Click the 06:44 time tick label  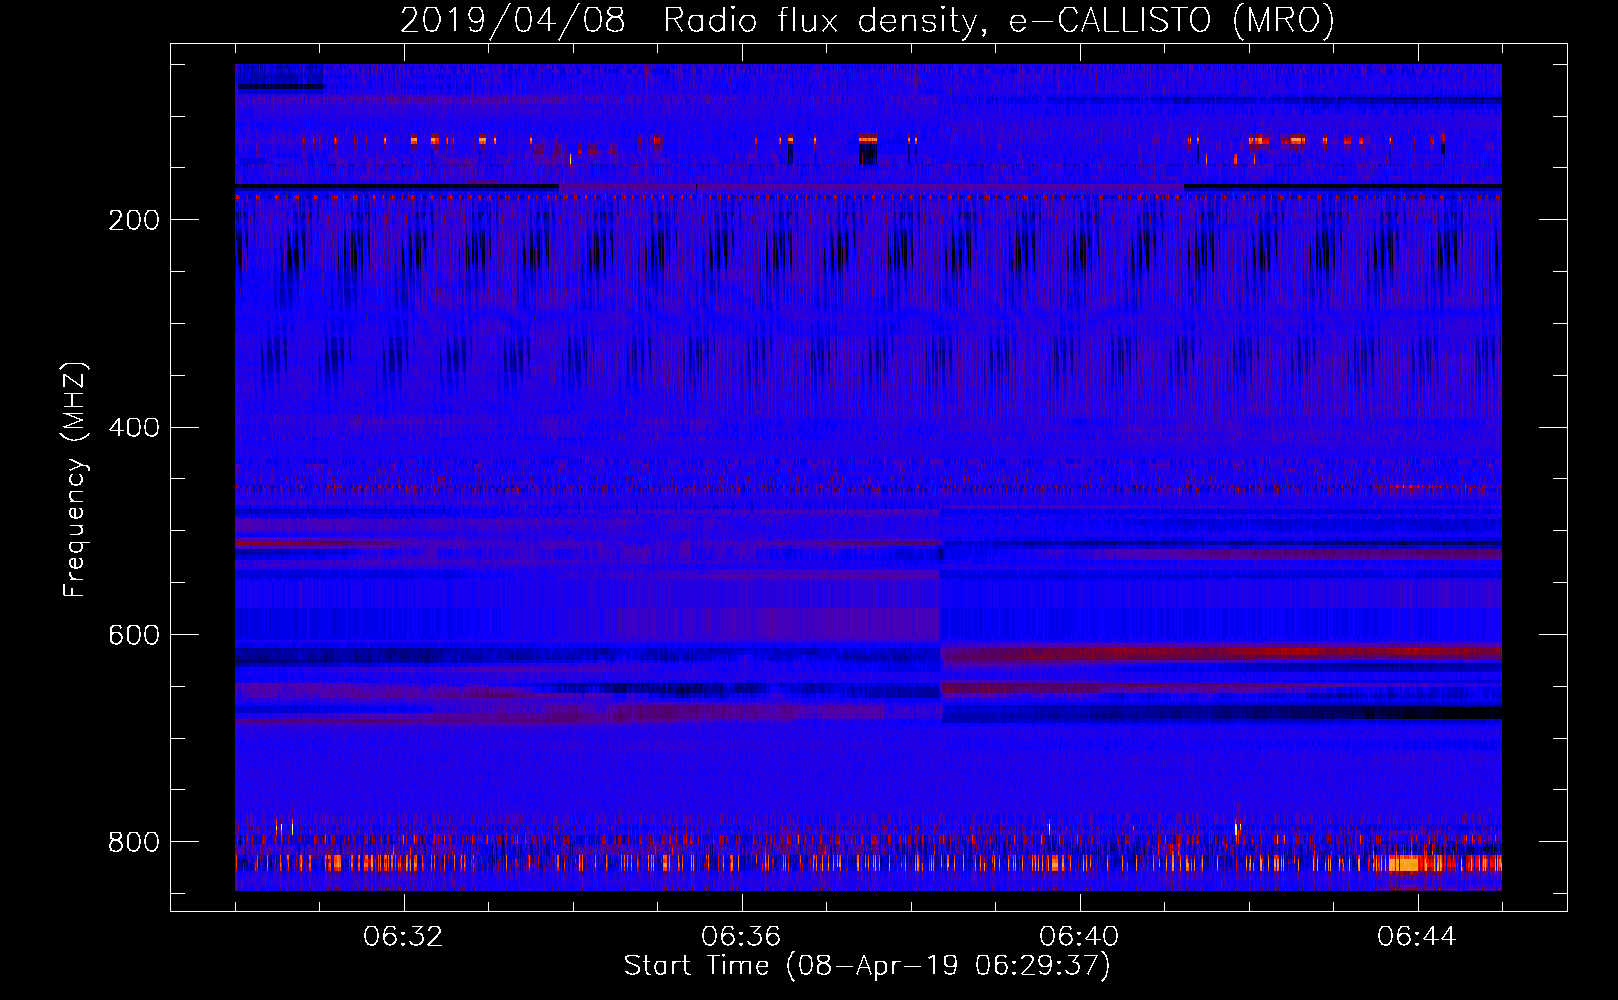point(1417,937)
